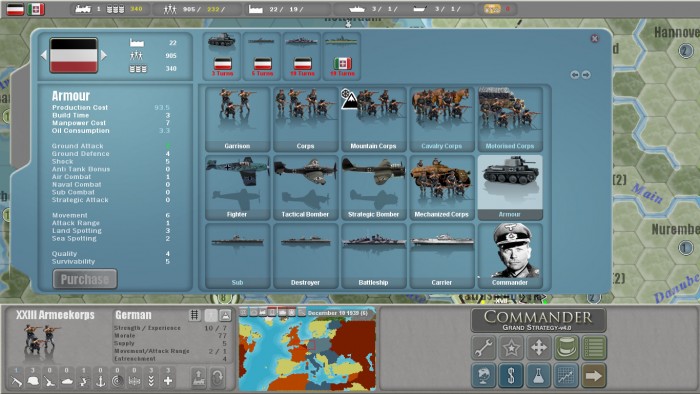Select queued tank due in 3 turns
The height and width of the screenshot is (394, 700).
point(222,55)
